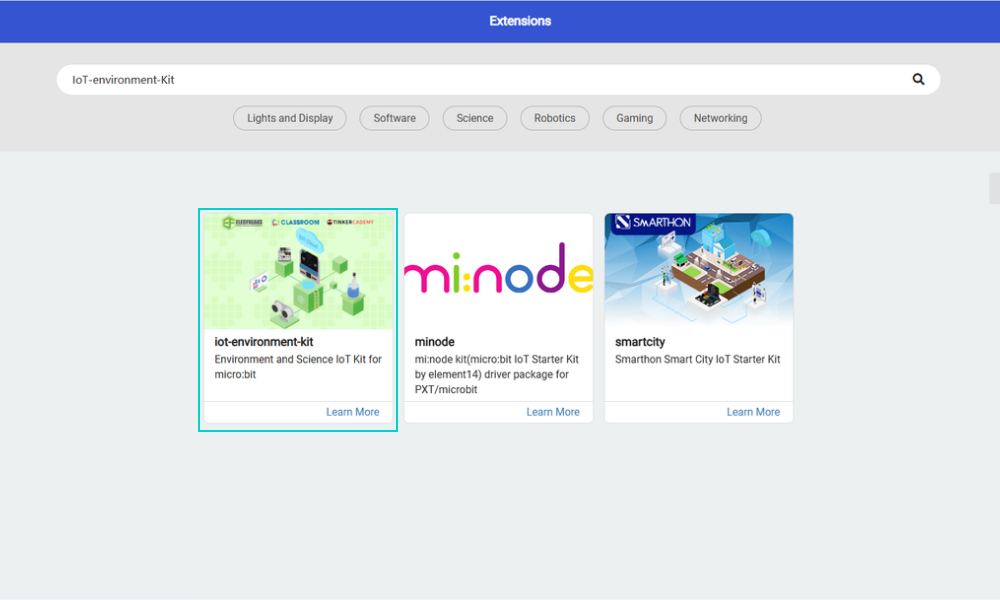Open Learn More for iot-environment-kit
This screenshot has height=600, width=1000.
click(x=352, y=412)
